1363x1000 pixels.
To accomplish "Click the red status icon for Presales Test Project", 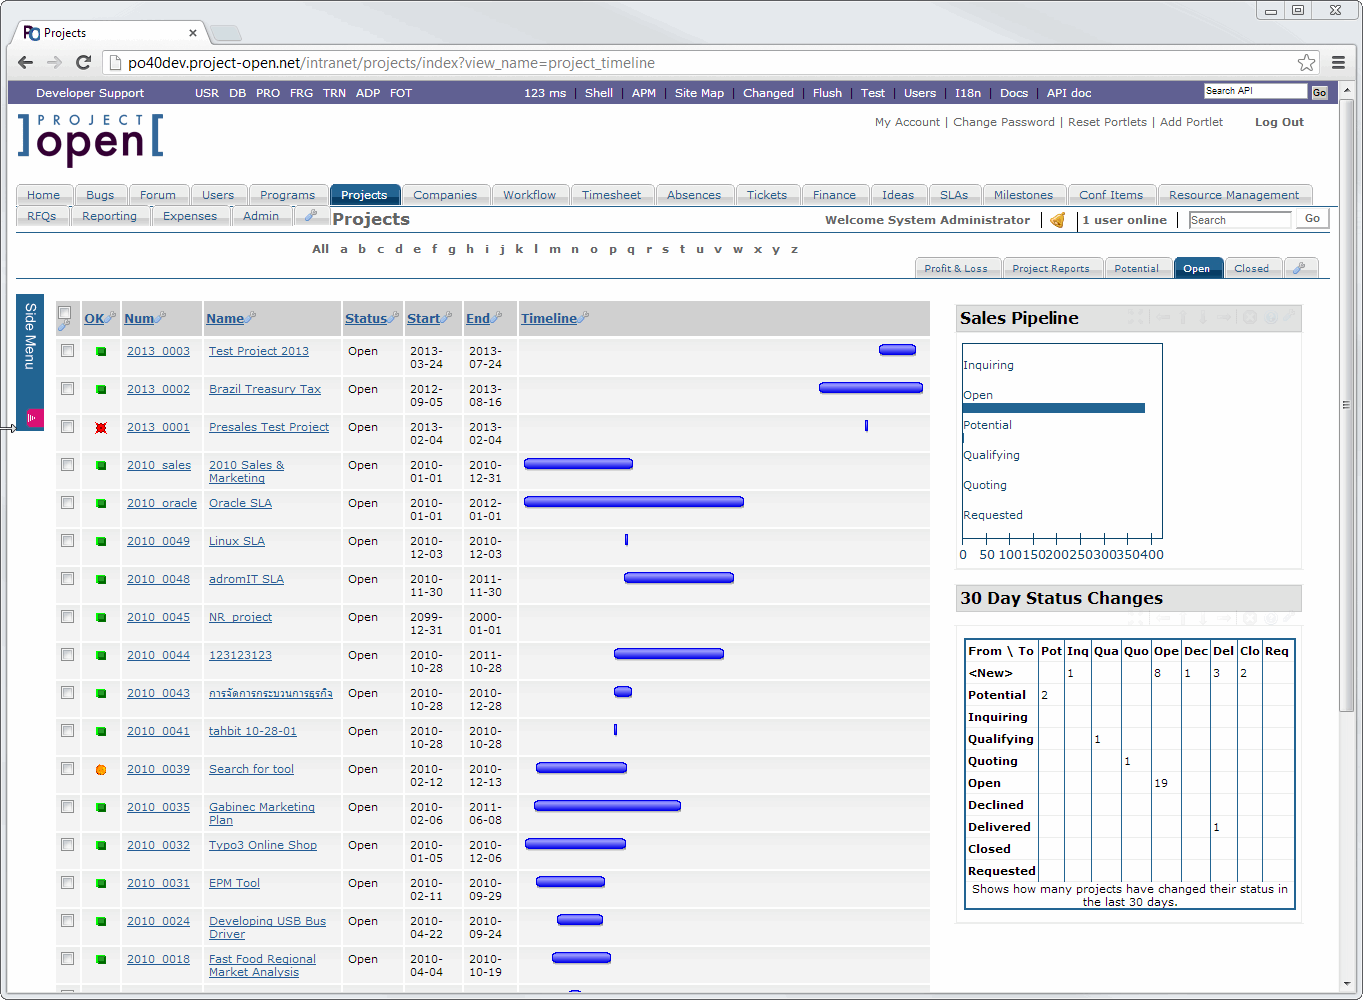I will click(101, 428).
